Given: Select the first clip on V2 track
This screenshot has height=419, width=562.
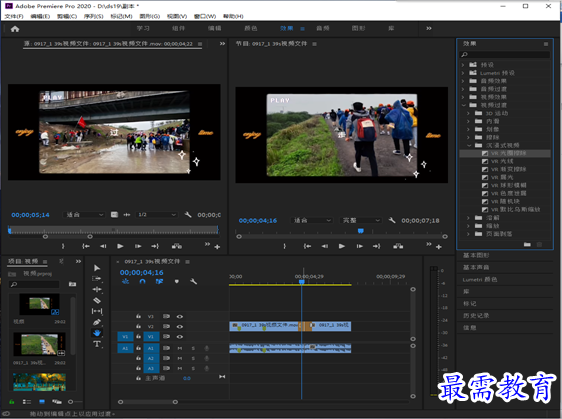Looking at the screenshot, I should pos(264,326).
